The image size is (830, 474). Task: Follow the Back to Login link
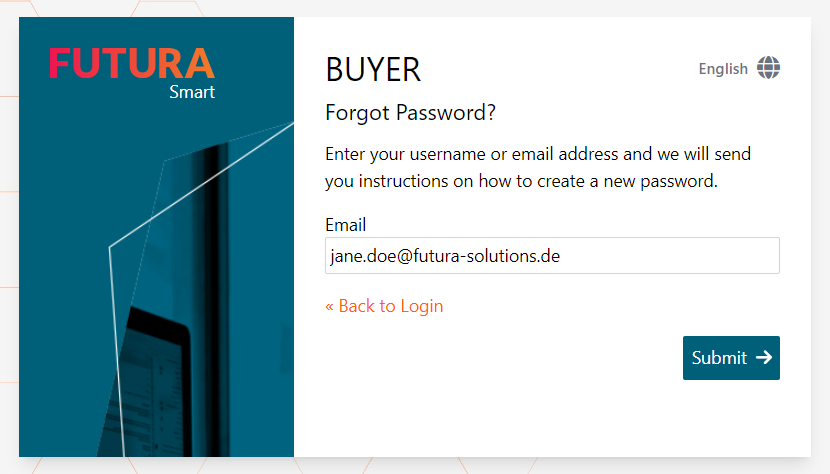pos(390,306)
